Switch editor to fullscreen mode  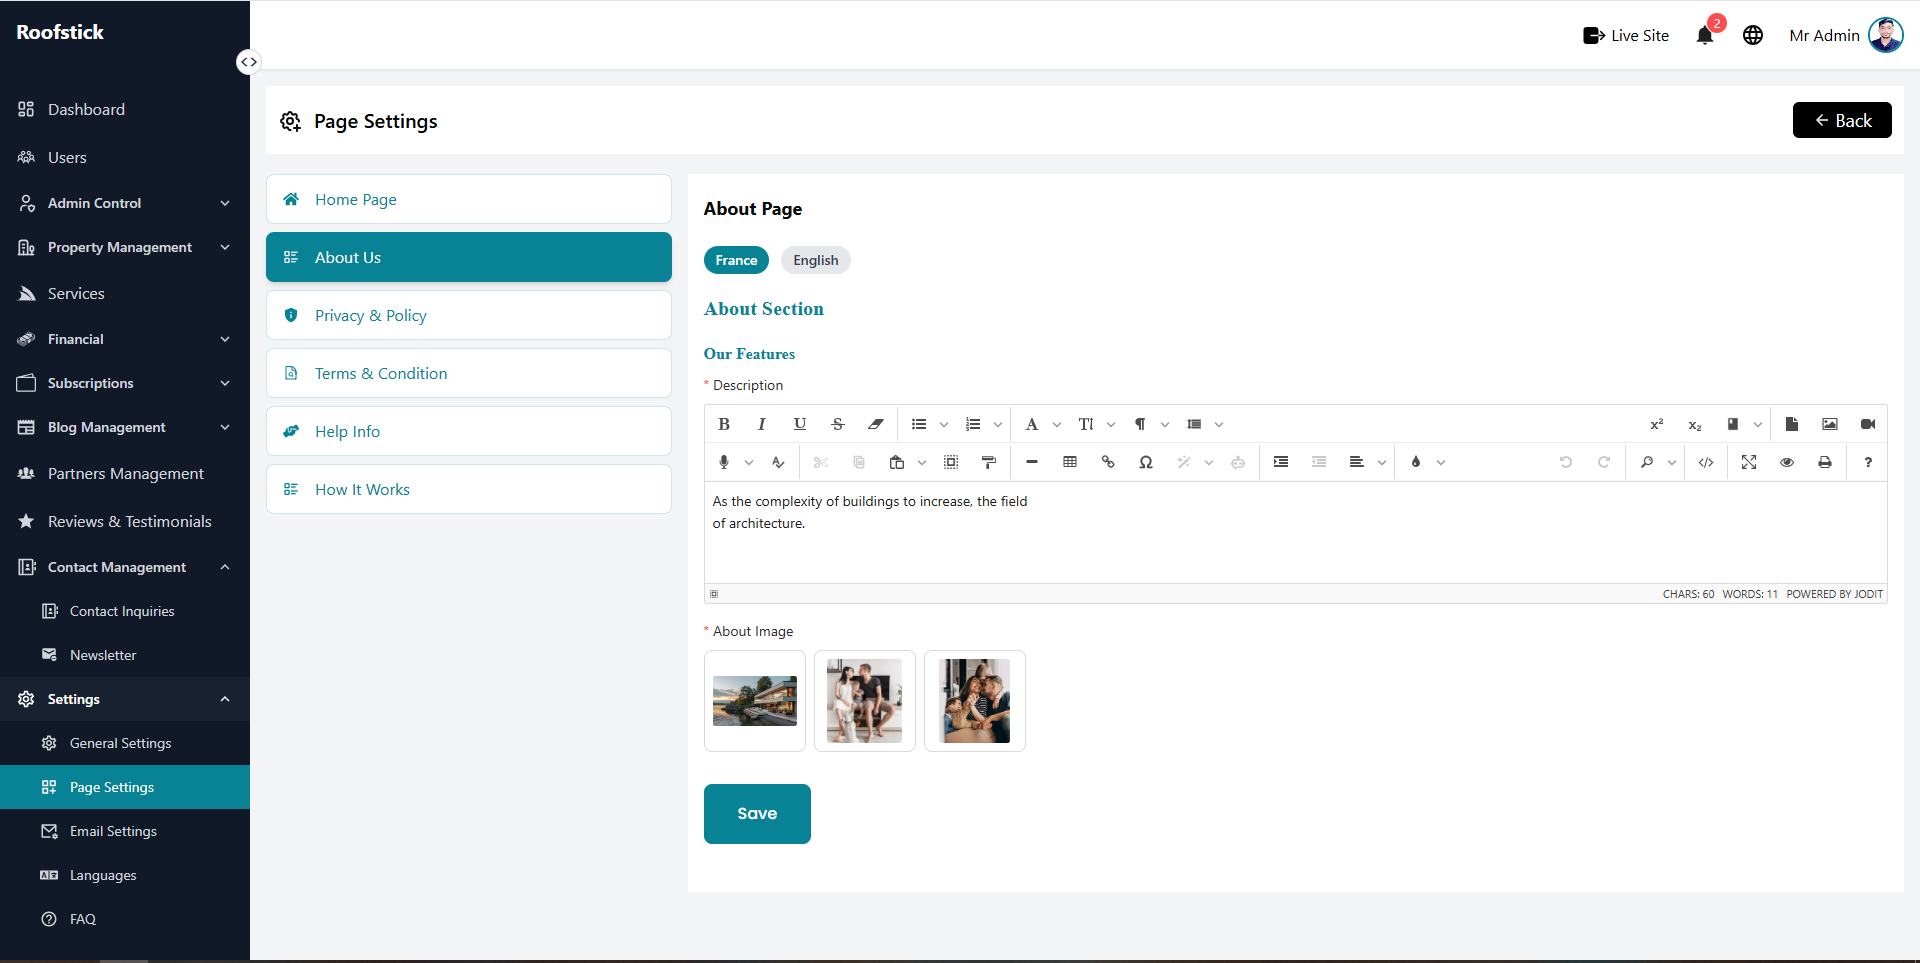1749,462
